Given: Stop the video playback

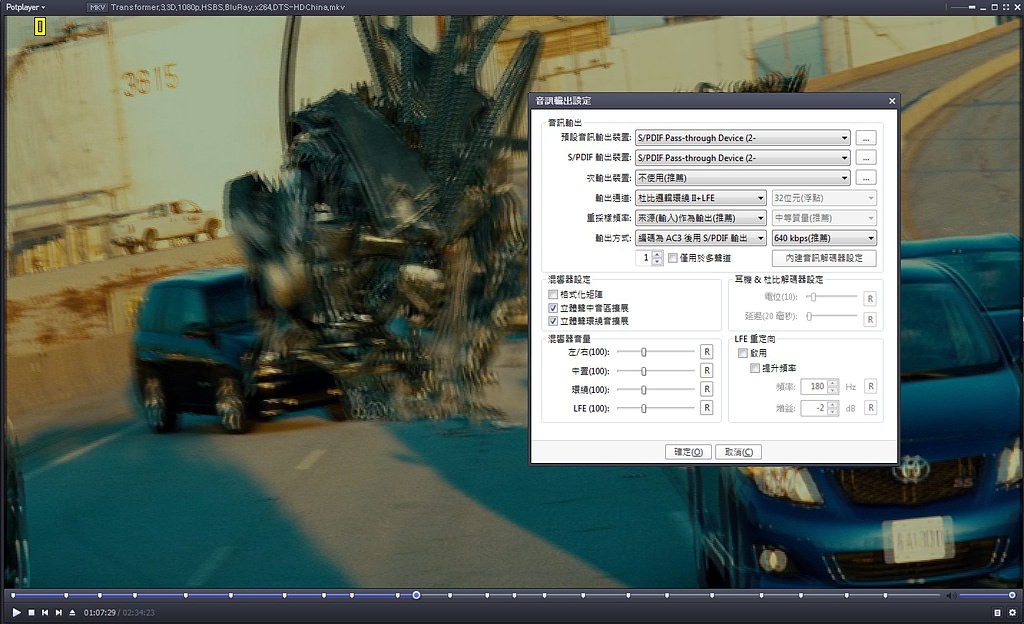Looking at the screenshot, I should point(31,612).
